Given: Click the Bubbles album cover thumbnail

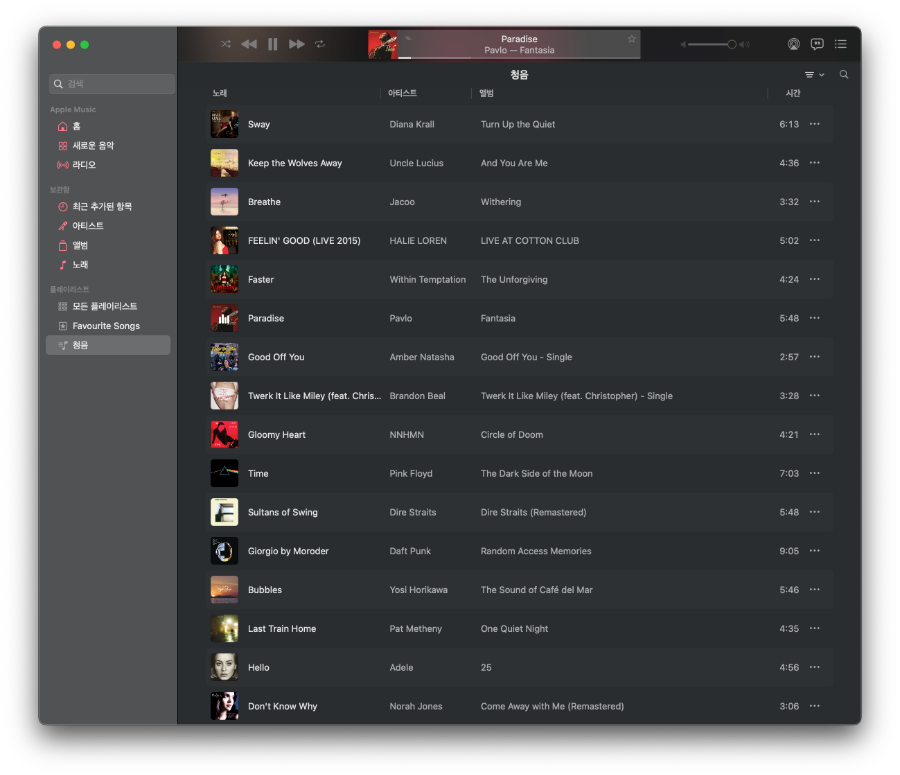Looking at the screenshot, I should (224, 590).
